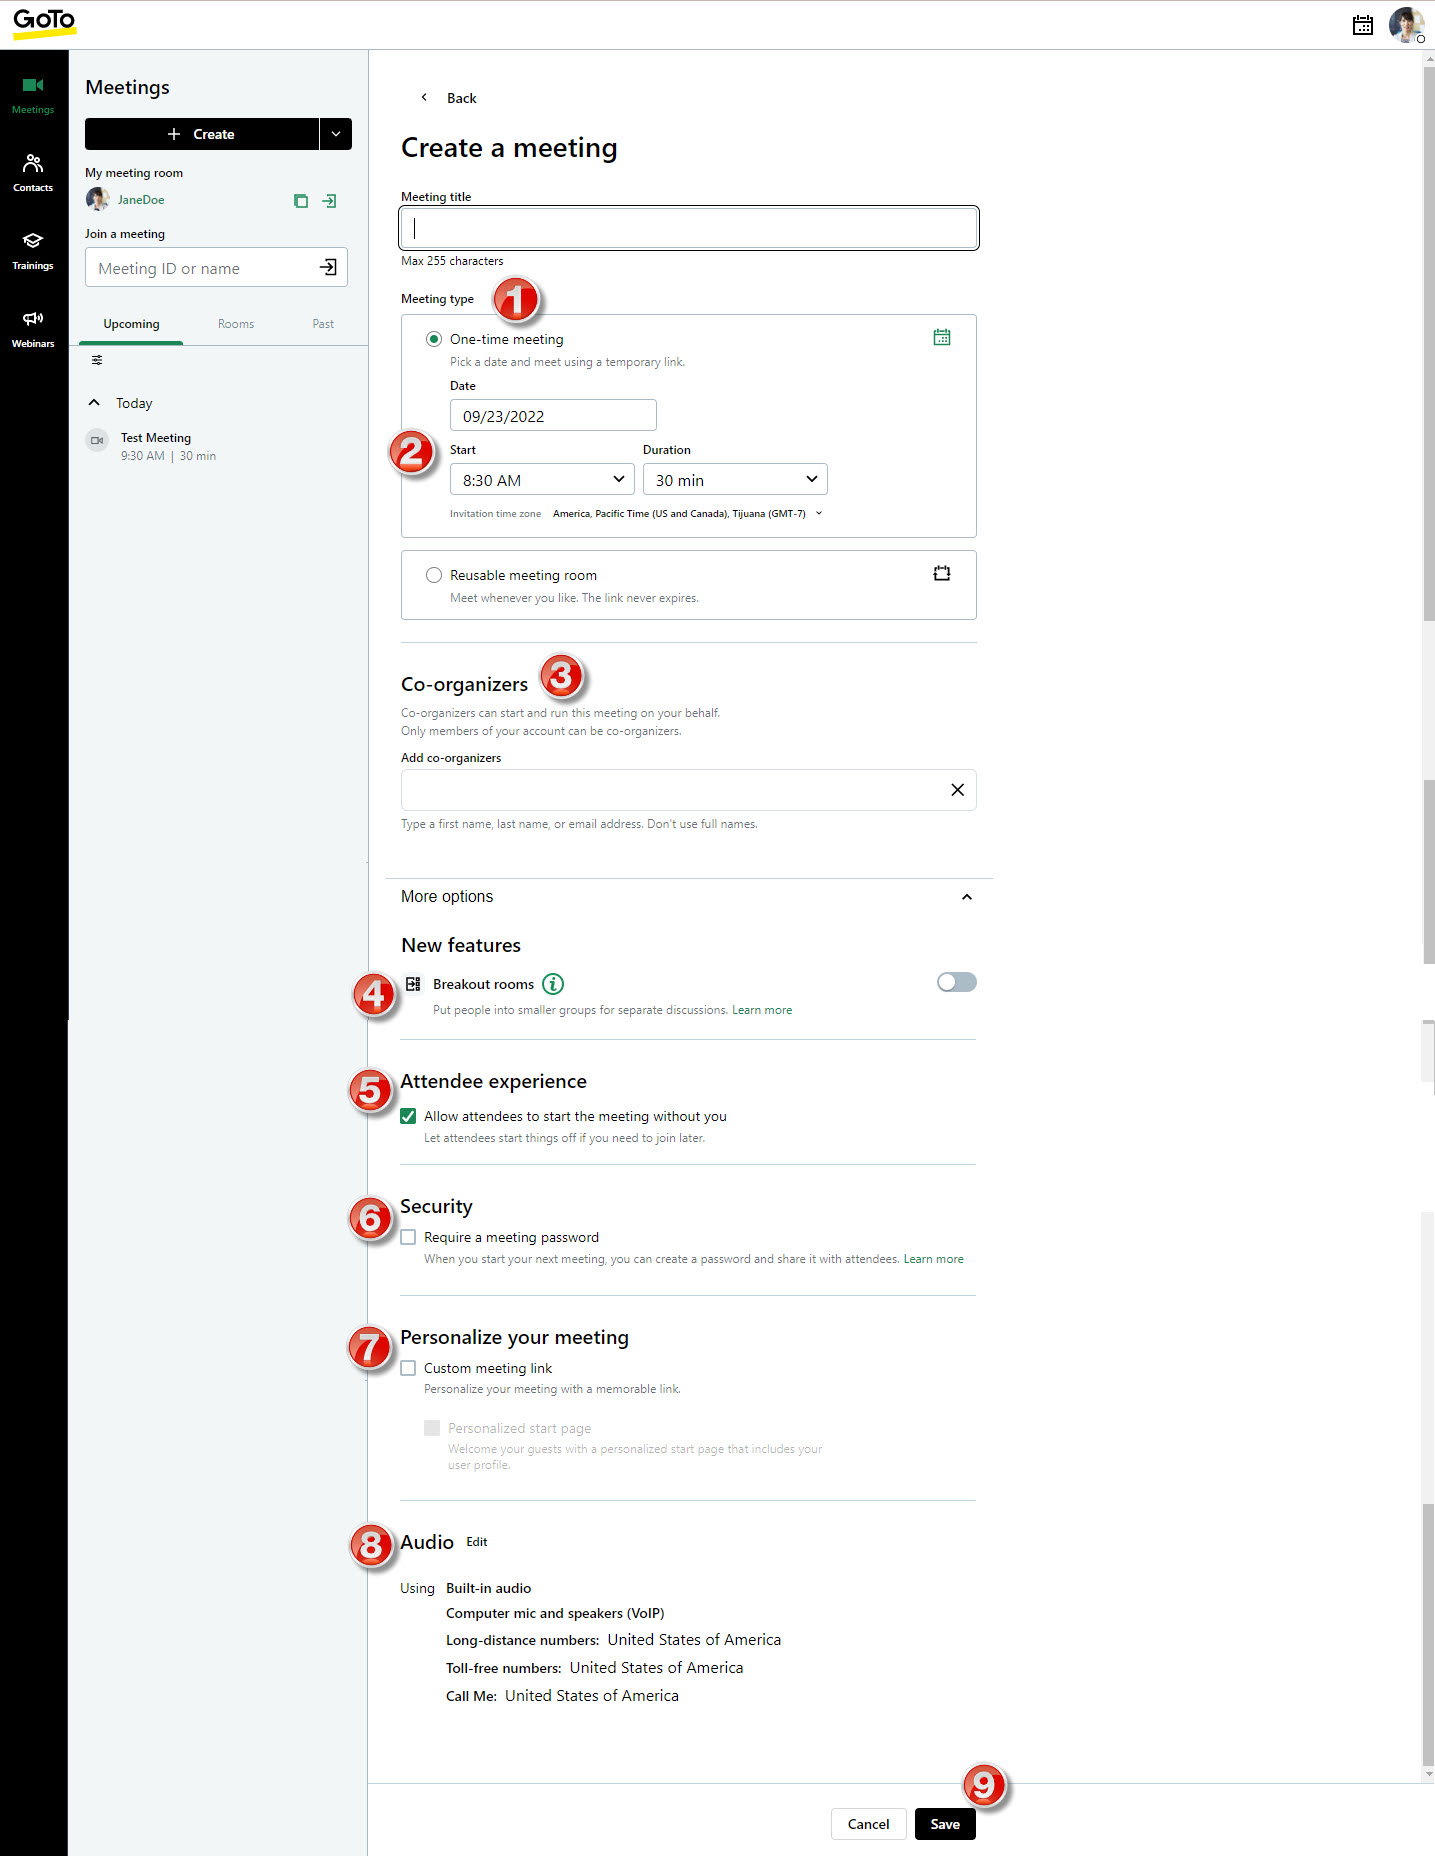The width and height of the screenshot is (1435, 1856).
Task: Open Trainings from the sidebar
Action: pos(33,249)
